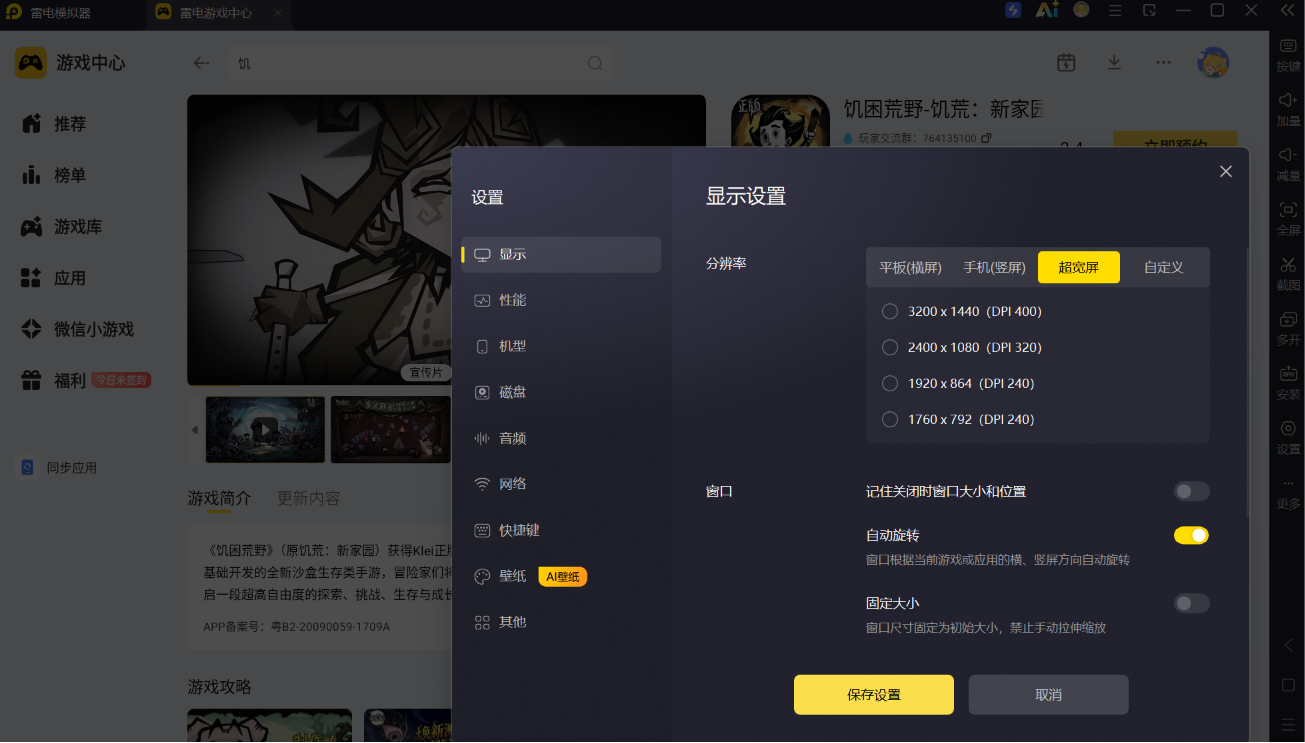Click the small avatar in title bar

point(1081,10)
